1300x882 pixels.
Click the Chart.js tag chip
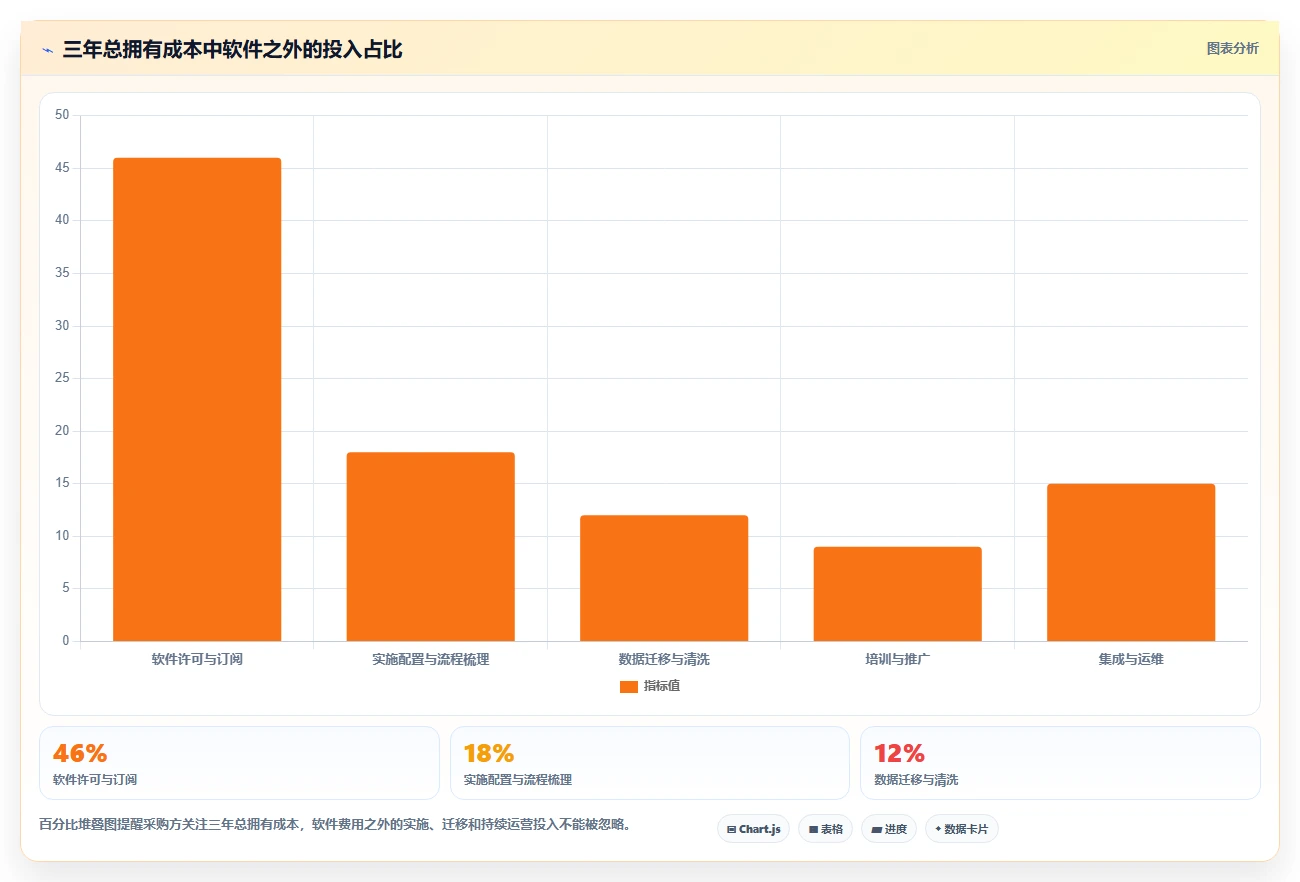point(753,829)
